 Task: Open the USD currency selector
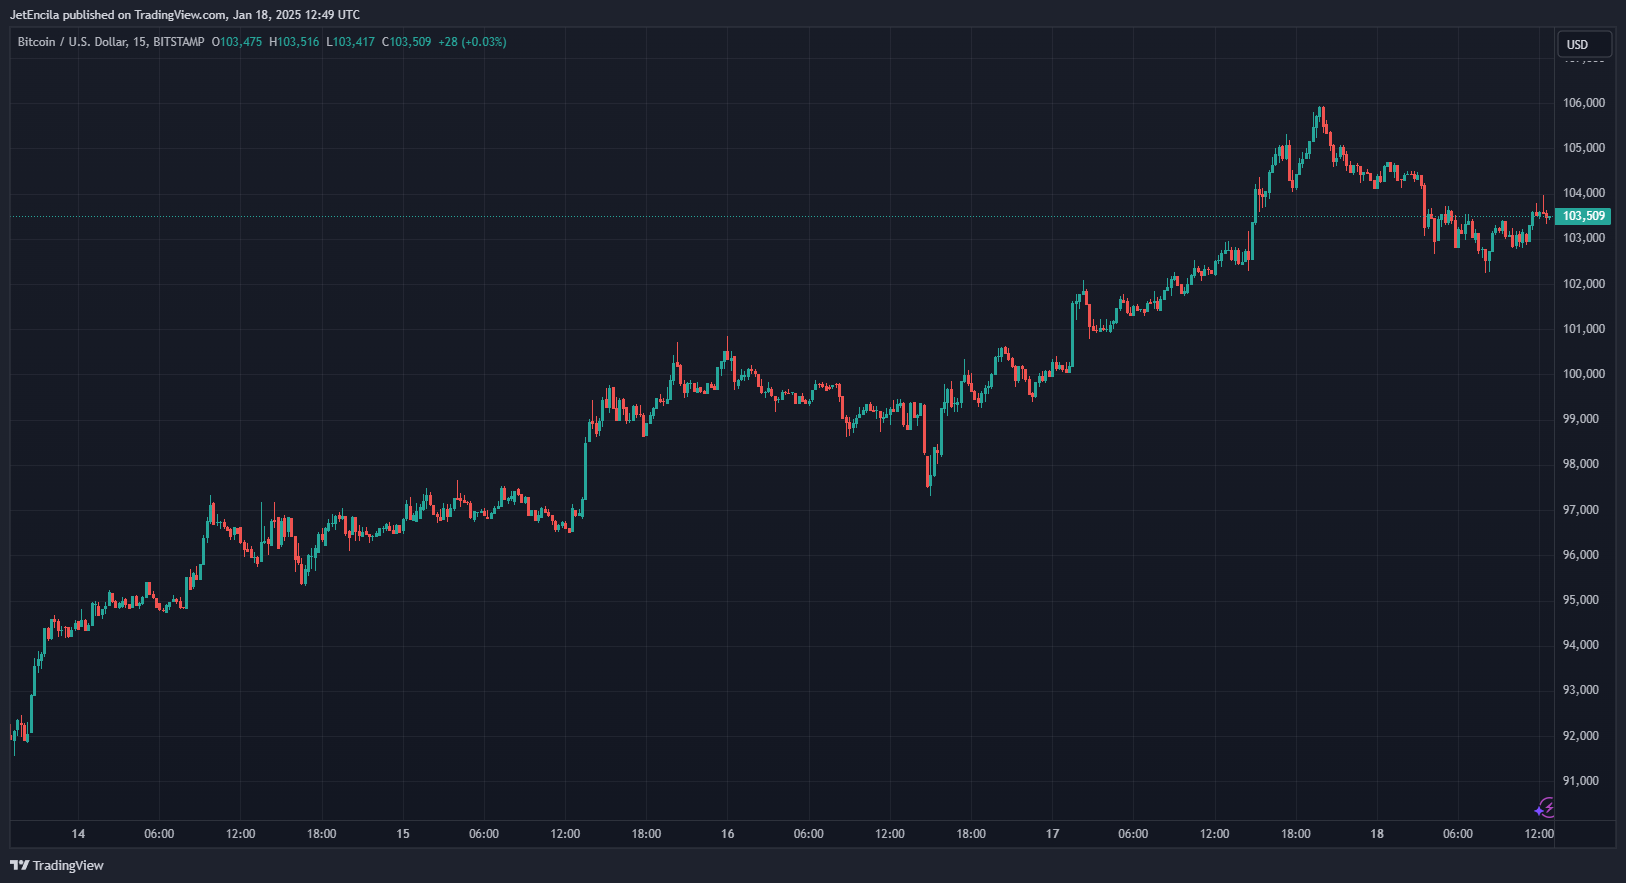[x=1584, y=44]
